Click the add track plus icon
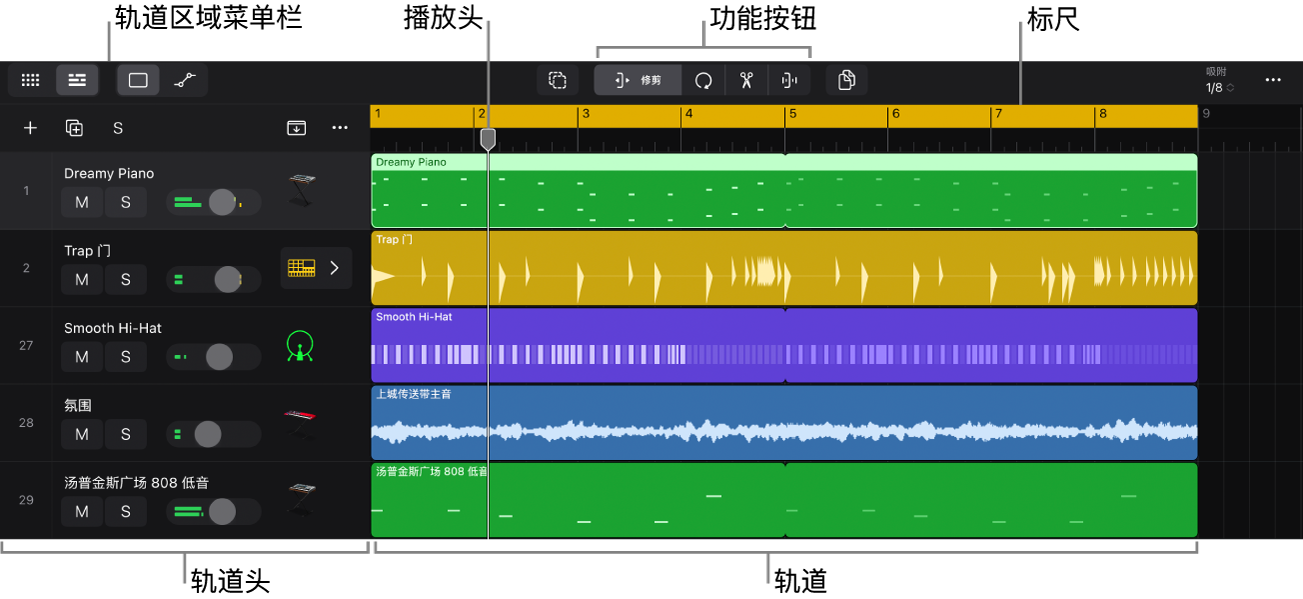This screenshot has height=599, width=1303. (31, 128)
